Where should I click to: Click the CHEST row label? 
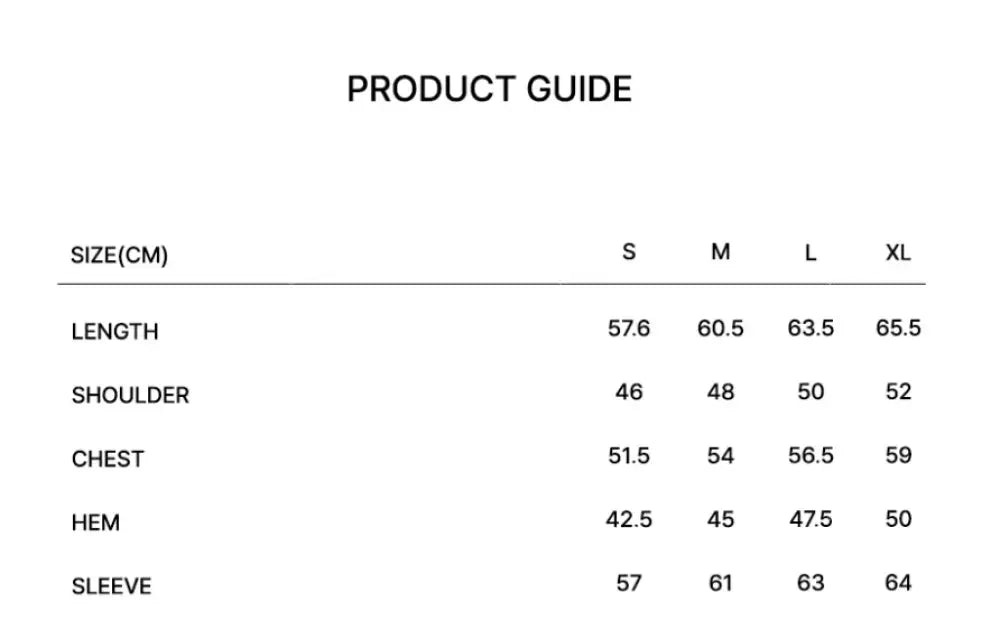pyautogui.click(x=108, y=459)
